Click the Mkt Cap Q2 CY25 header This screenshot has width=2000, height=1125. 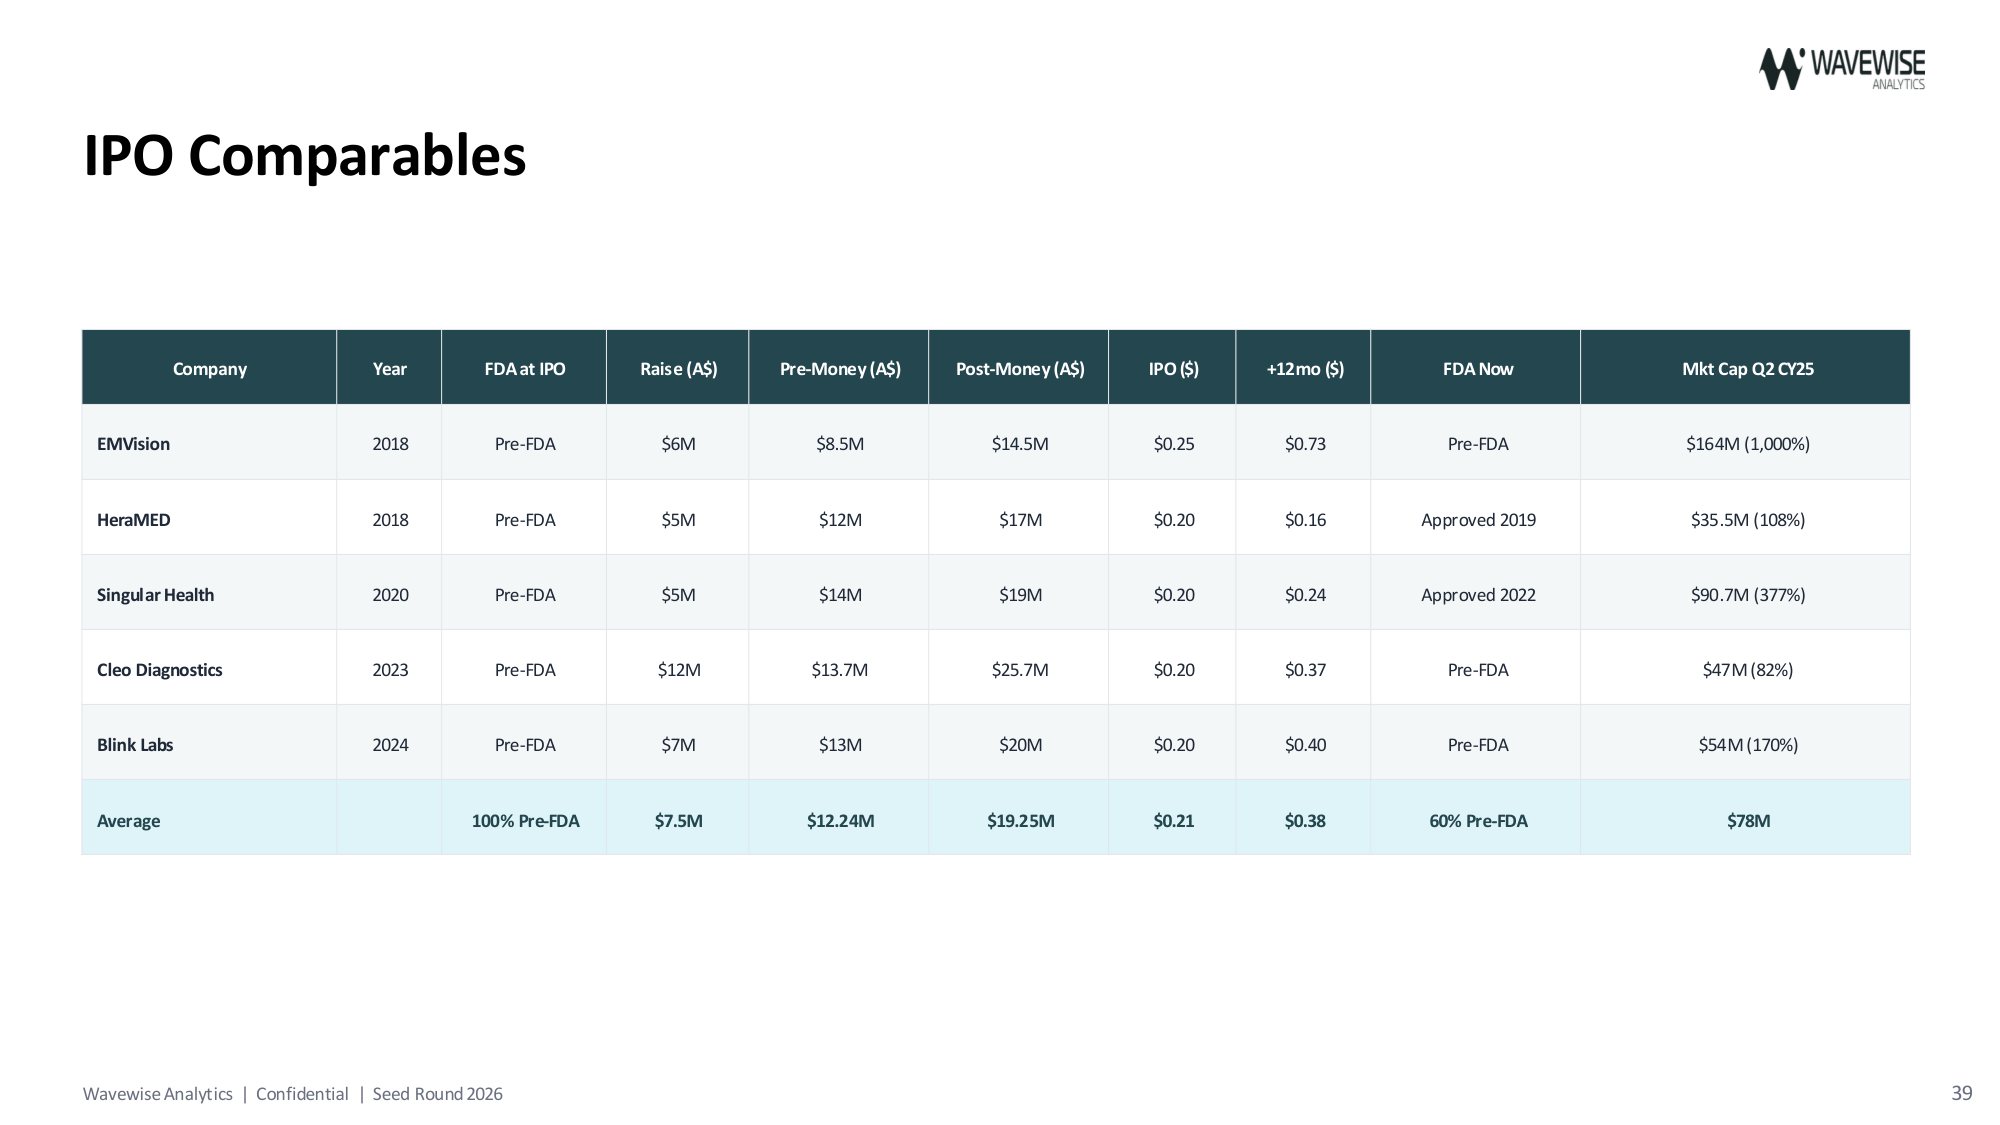[x=1745, y=368]
